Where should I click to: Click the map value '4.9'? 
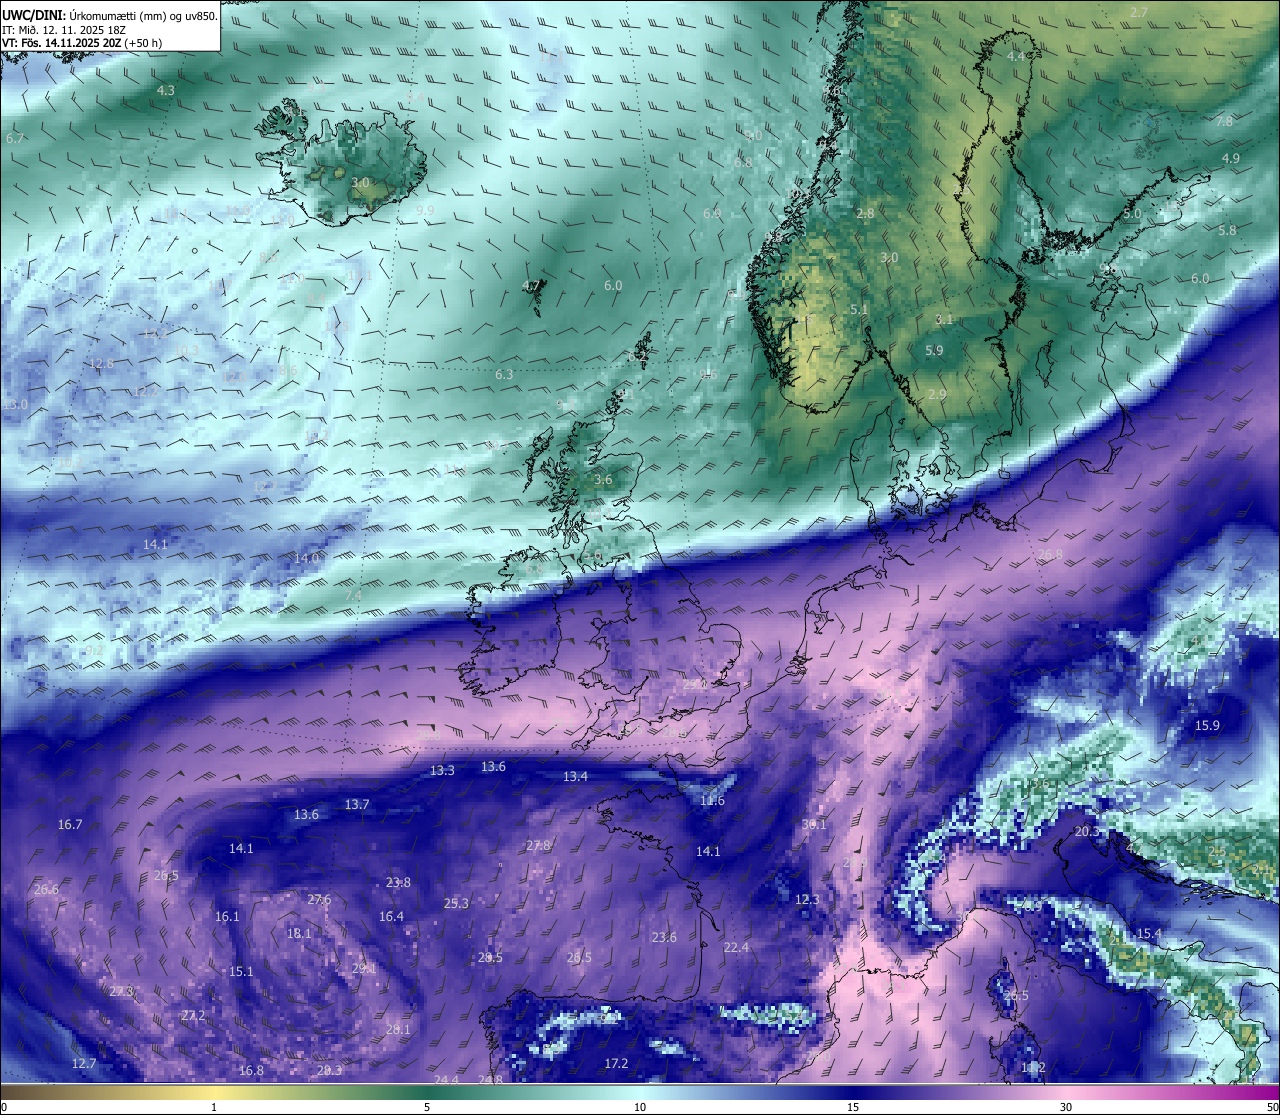click(1231, 158)
